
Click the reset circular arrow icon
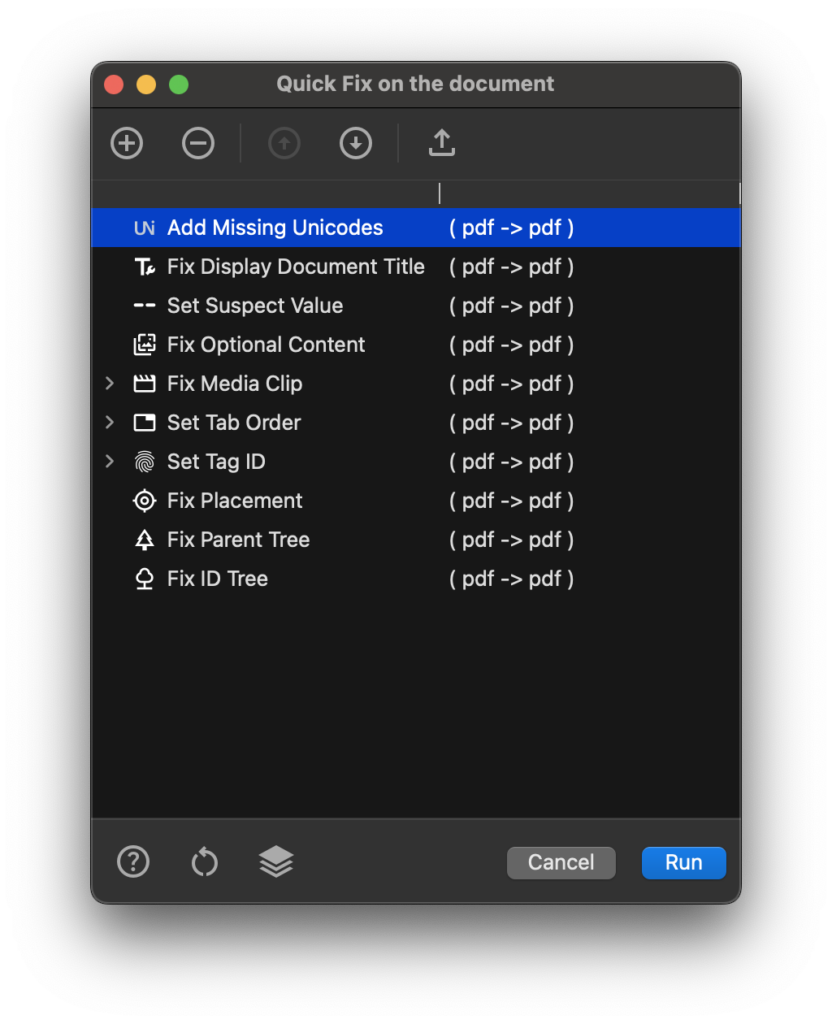click(204, 862)
